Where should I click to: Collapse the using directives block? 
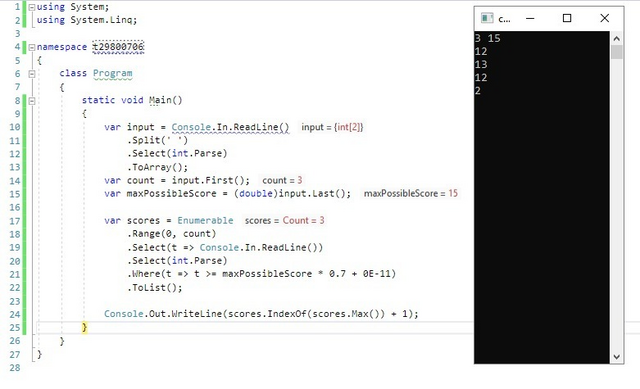point(31,7)
